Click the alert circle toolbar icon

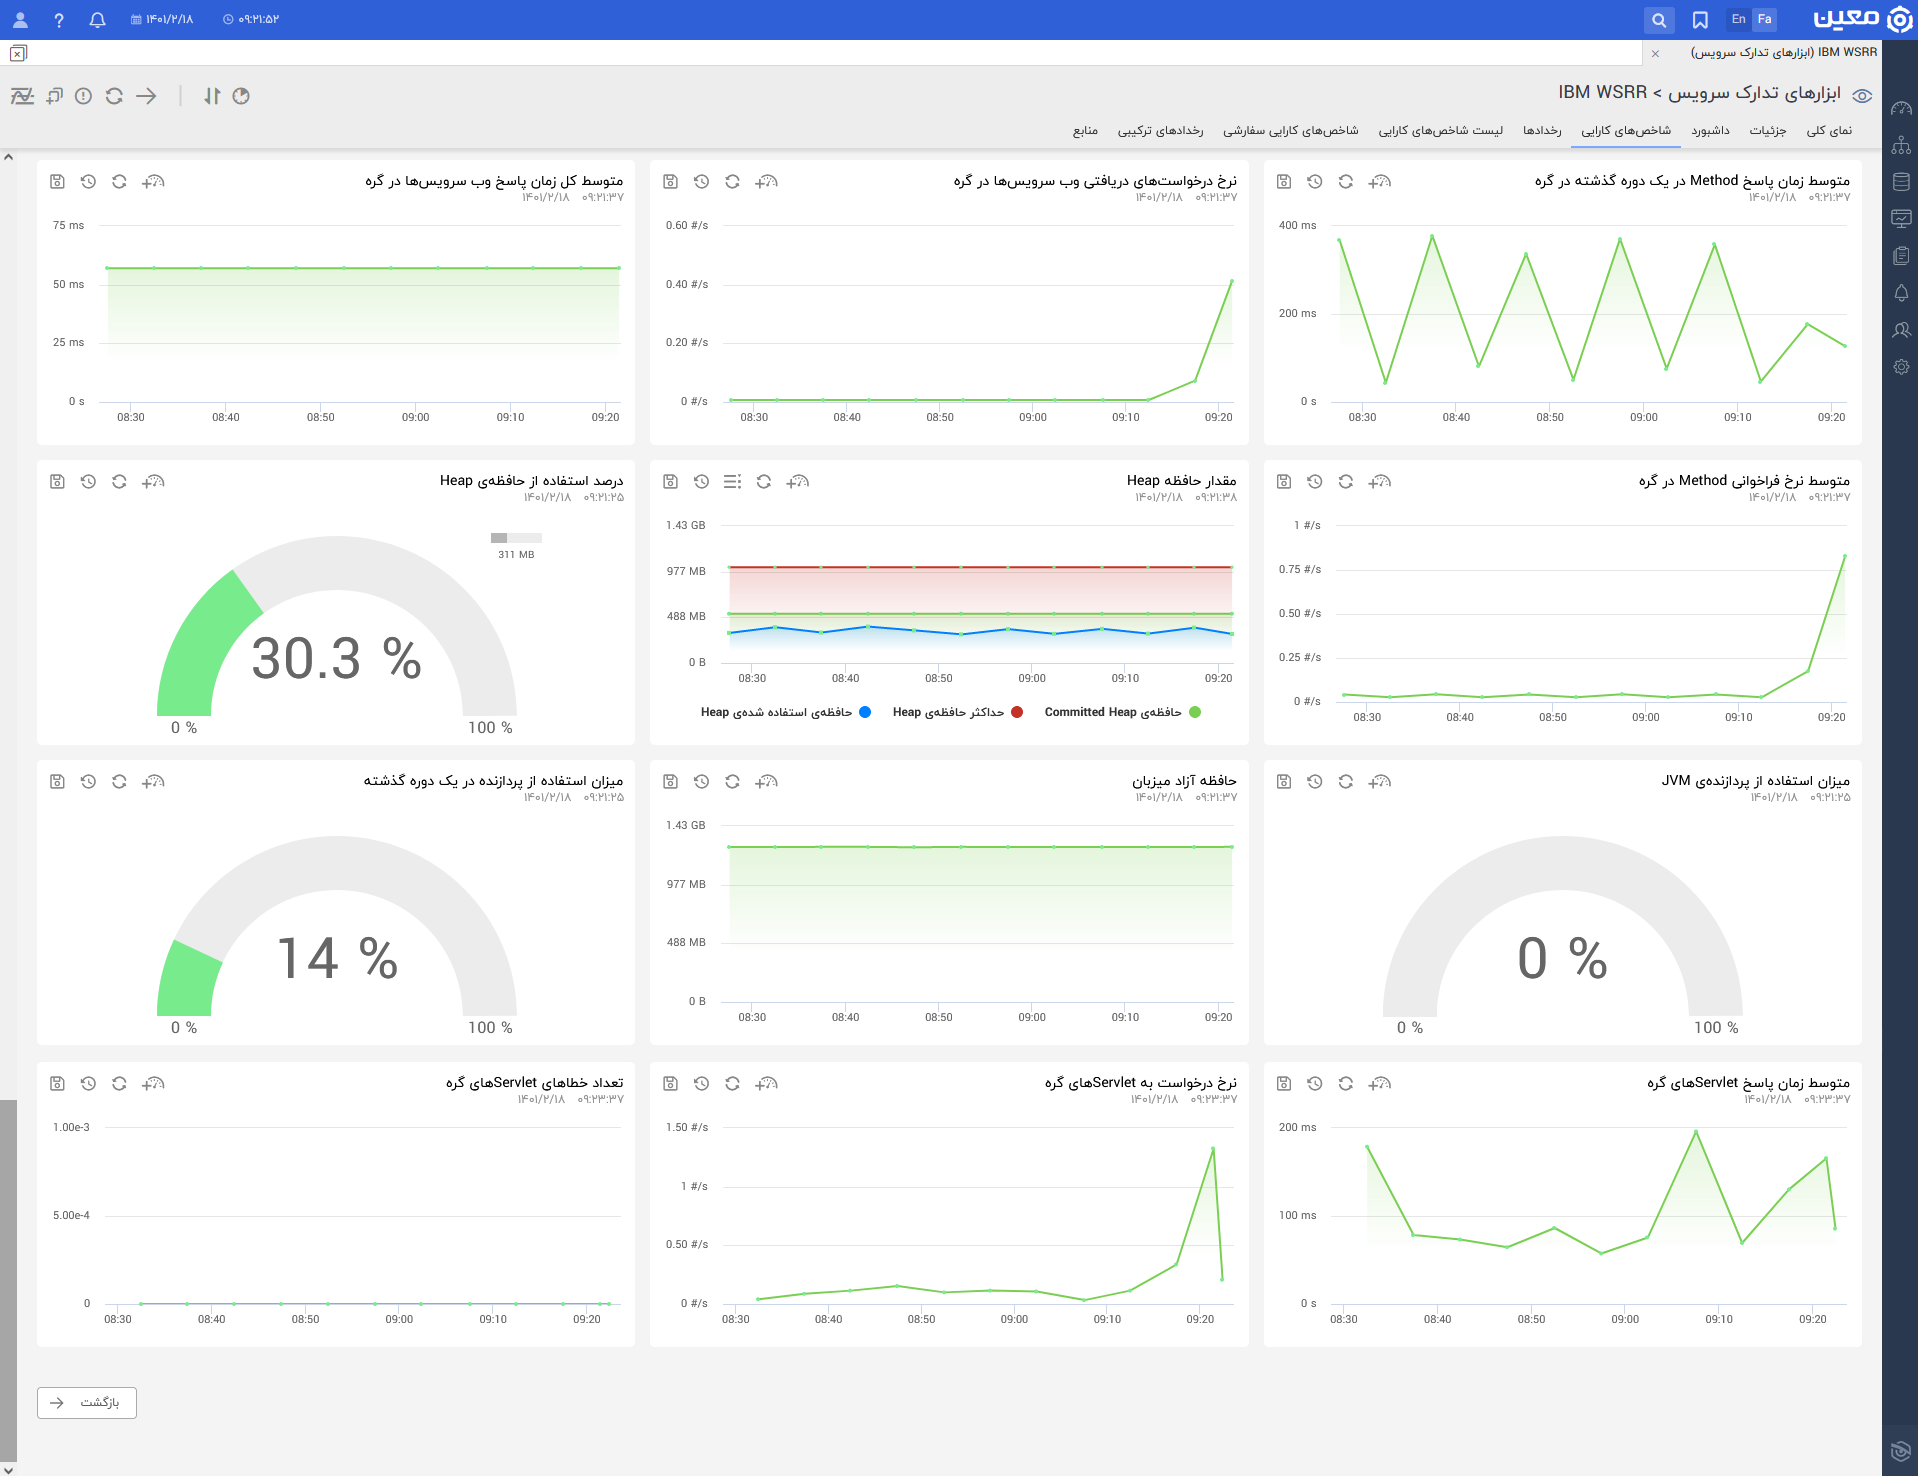[x=84, y=96]
